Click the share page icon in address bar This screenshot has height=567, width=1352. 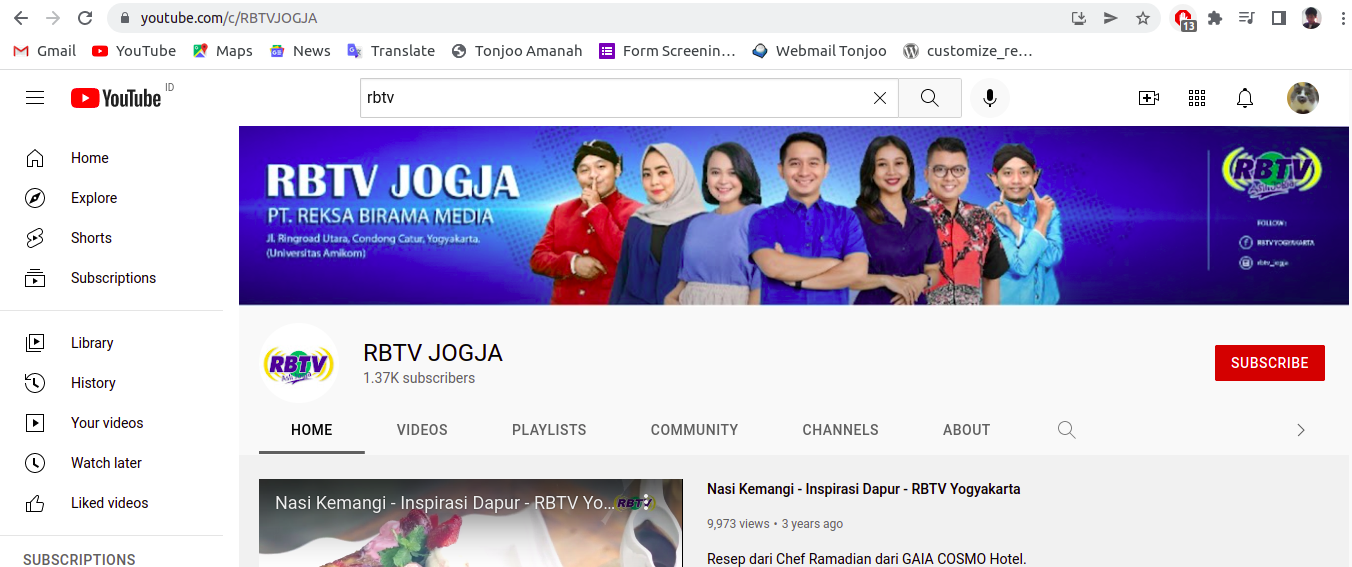[x=1110, y=18]
